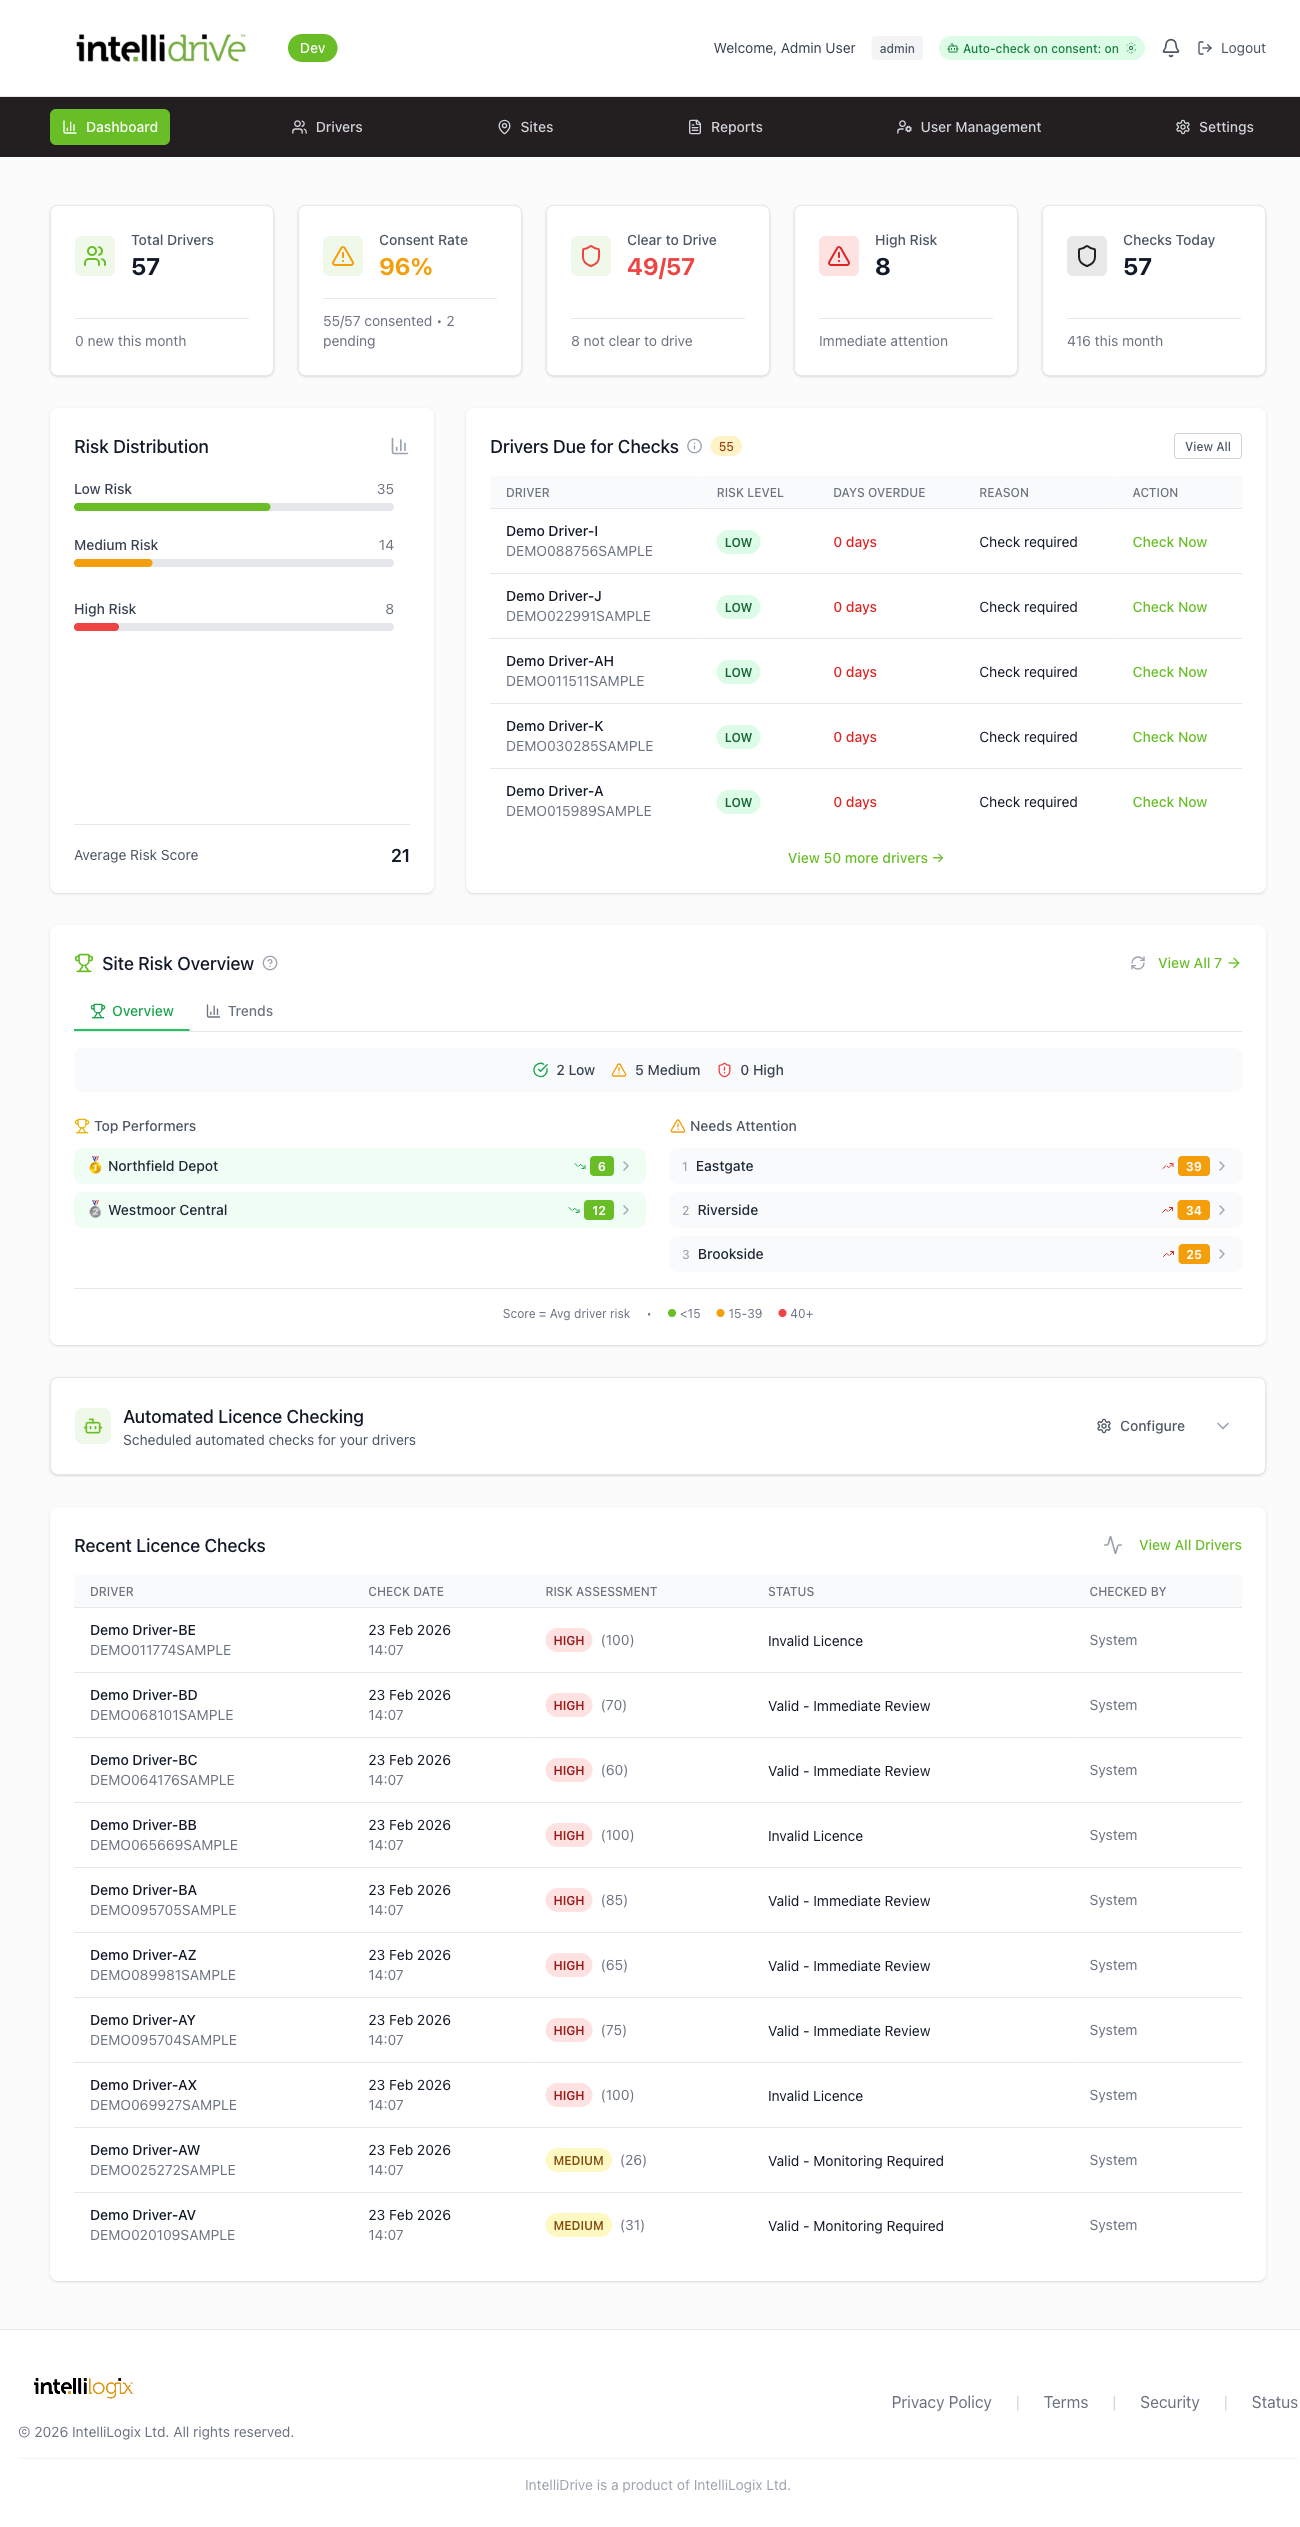This screenshot has width=1300, height=2527.
Task: Expand the Riverside row chevron
Action: 1222,1210
